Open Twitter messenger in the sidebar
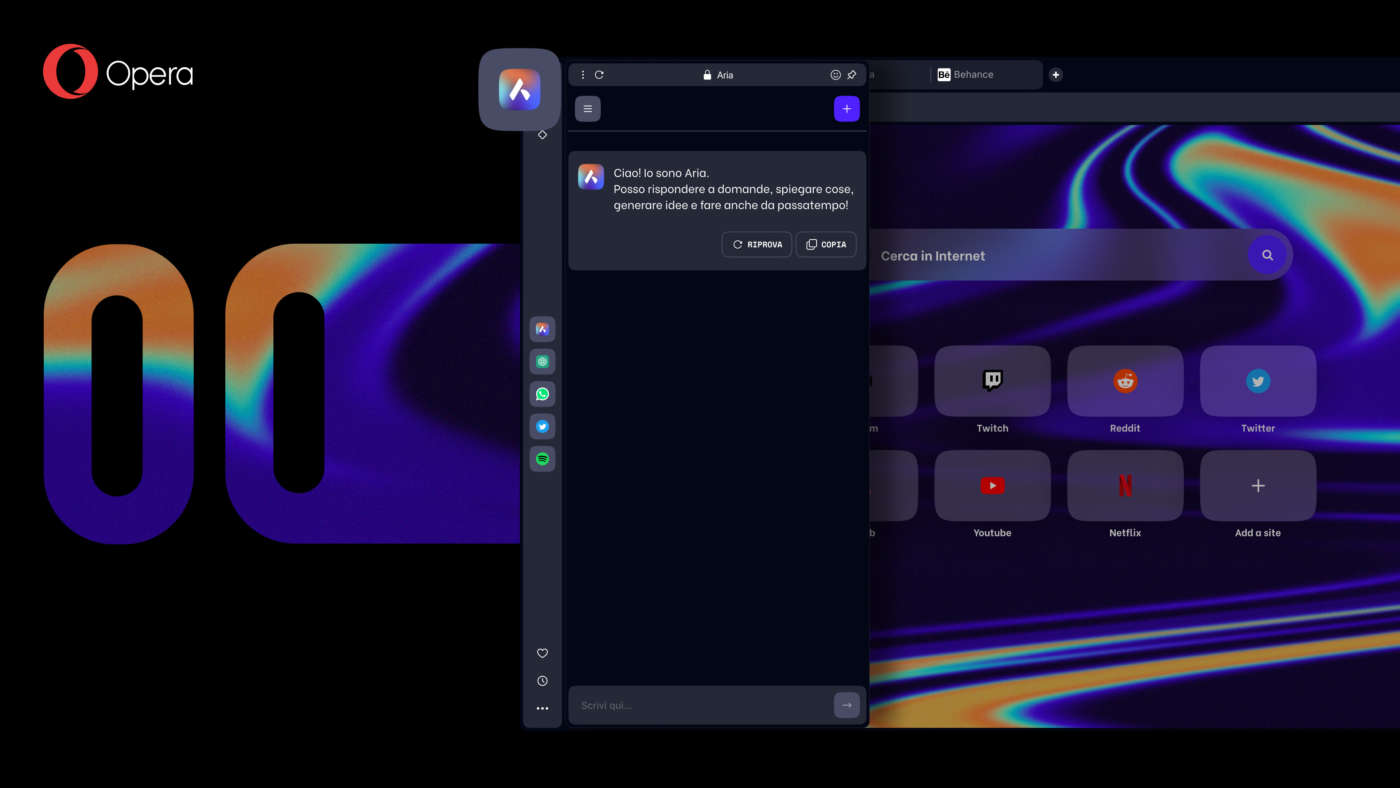This screenshot has width=1400, height=788. click(x=542, y=425)
